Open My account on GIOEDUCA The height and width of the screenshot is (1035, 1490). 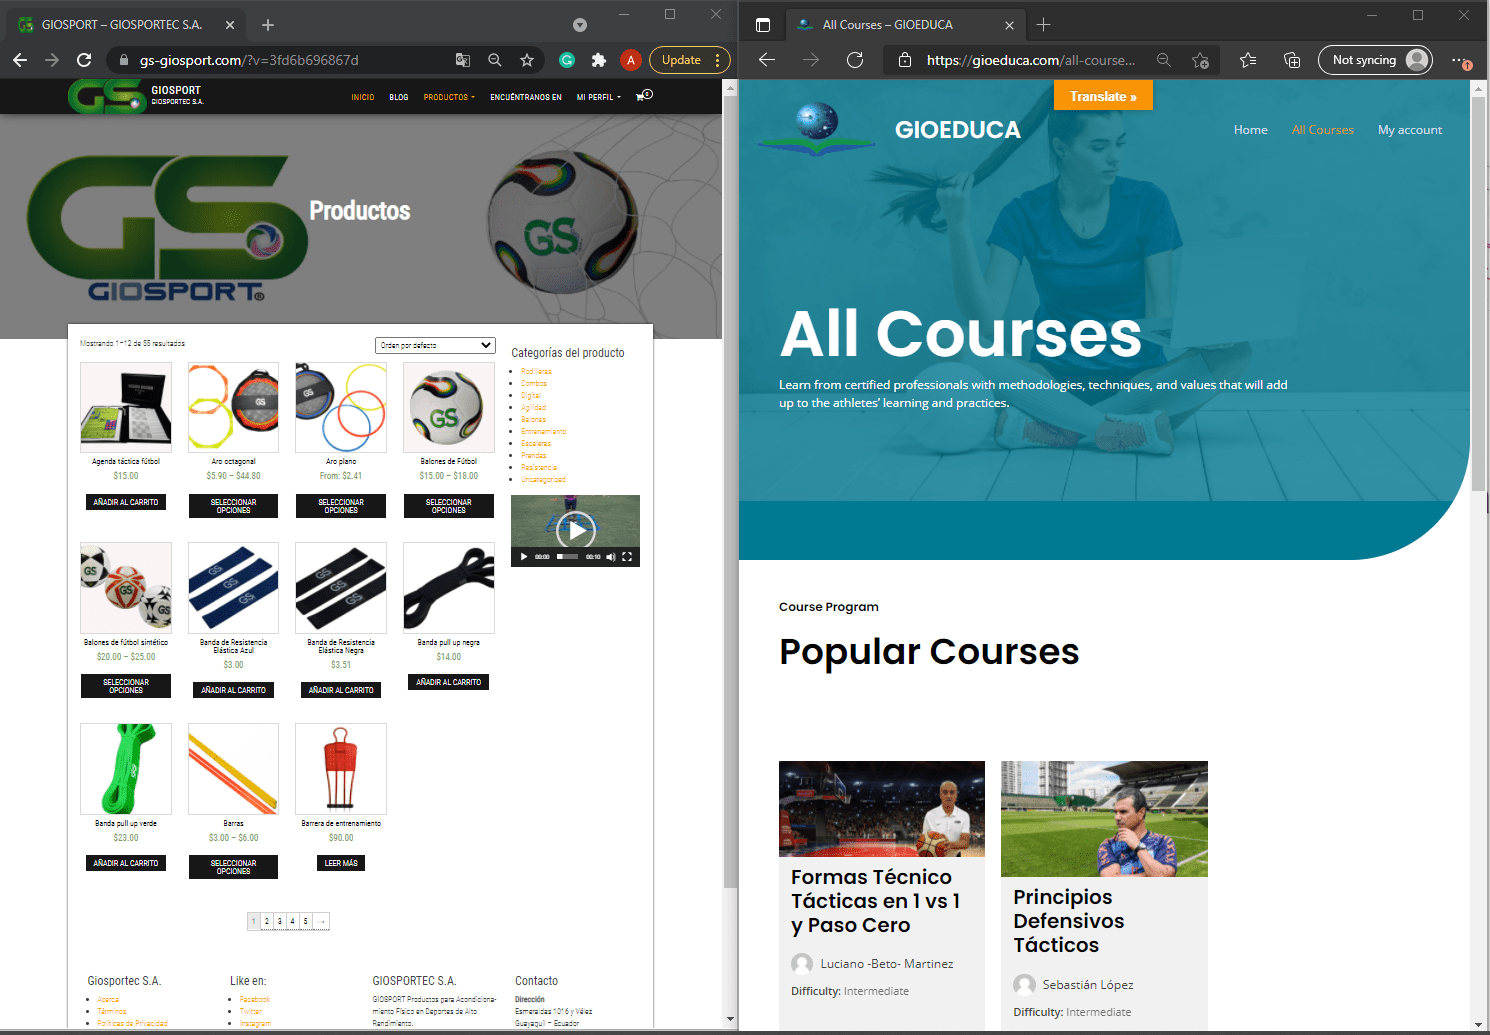(x=1409, y=130)
